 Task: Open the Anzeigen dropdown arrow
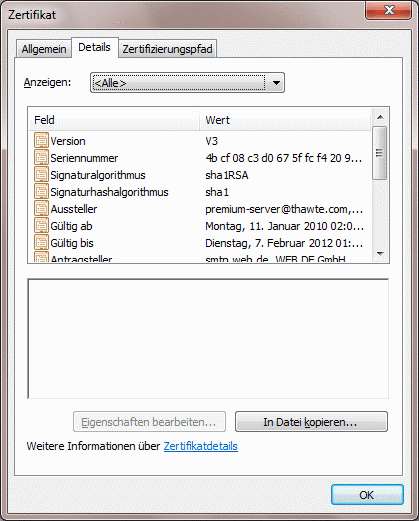[276, 83]
